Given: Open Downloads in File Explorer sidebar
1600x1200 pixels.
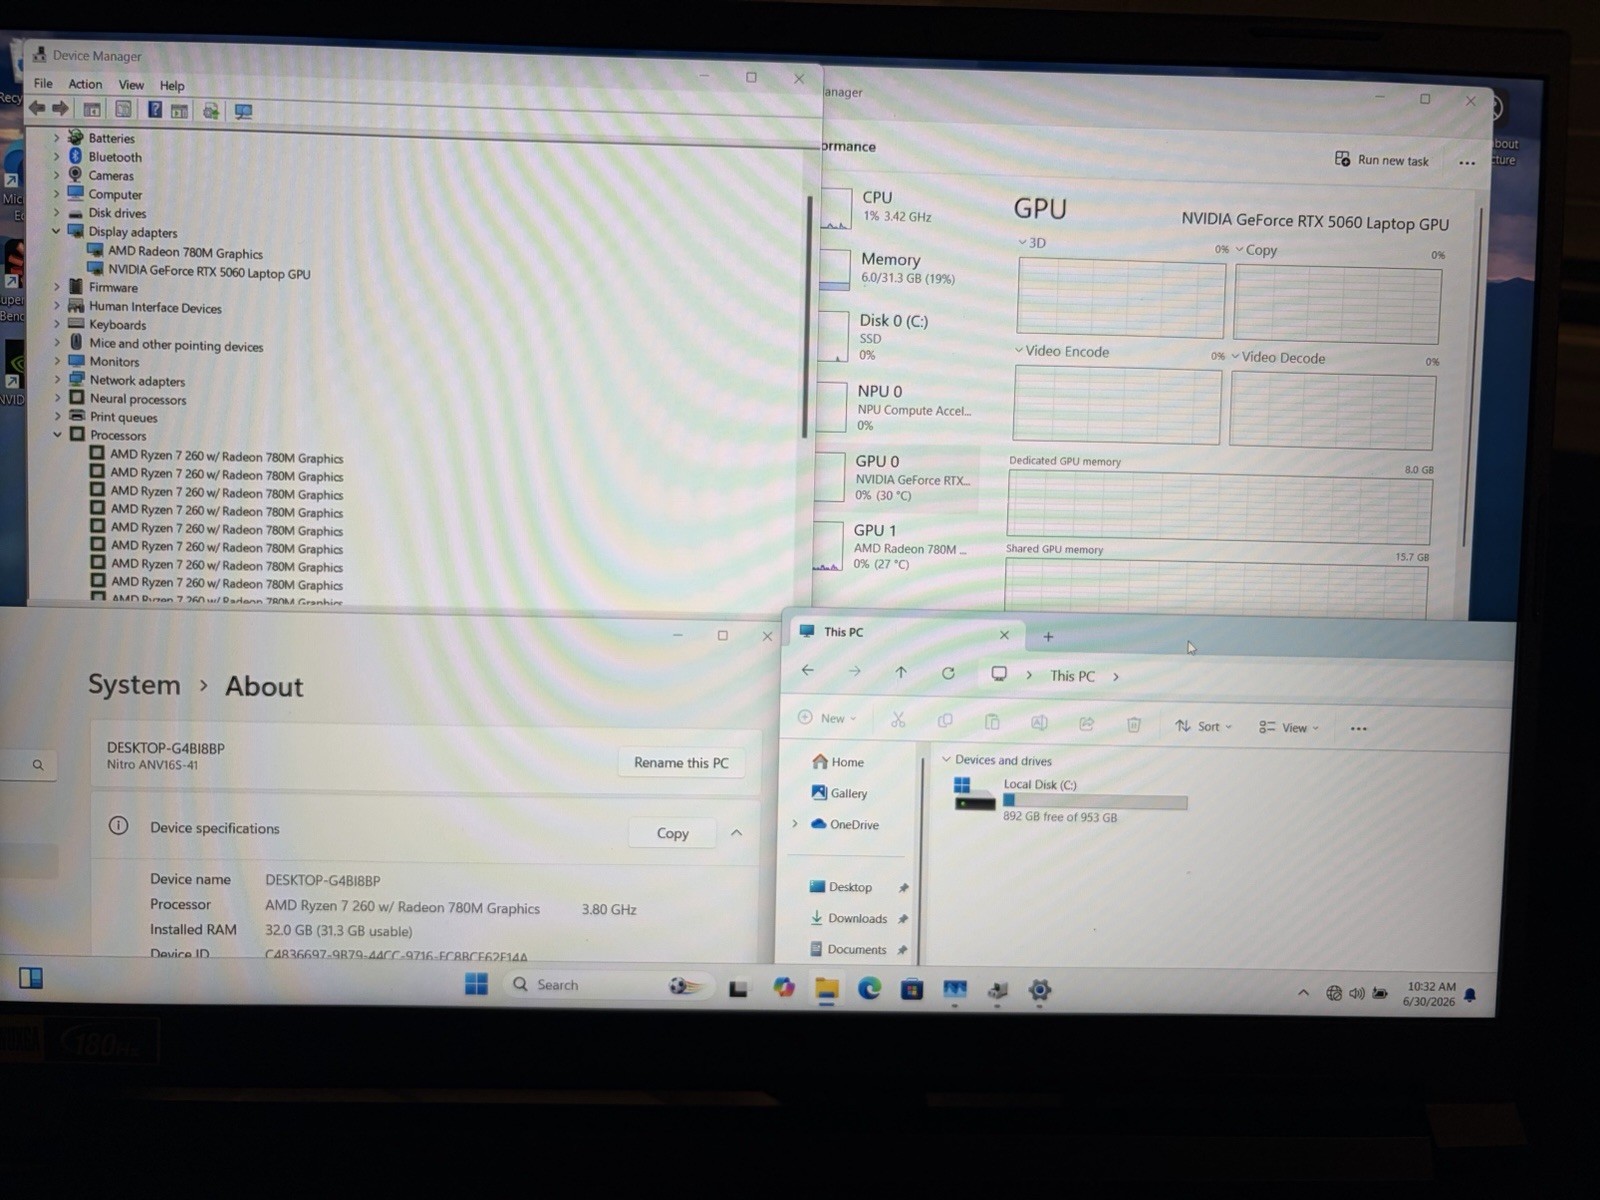Looking at the screenshot, I should click(x=848, y=918).
